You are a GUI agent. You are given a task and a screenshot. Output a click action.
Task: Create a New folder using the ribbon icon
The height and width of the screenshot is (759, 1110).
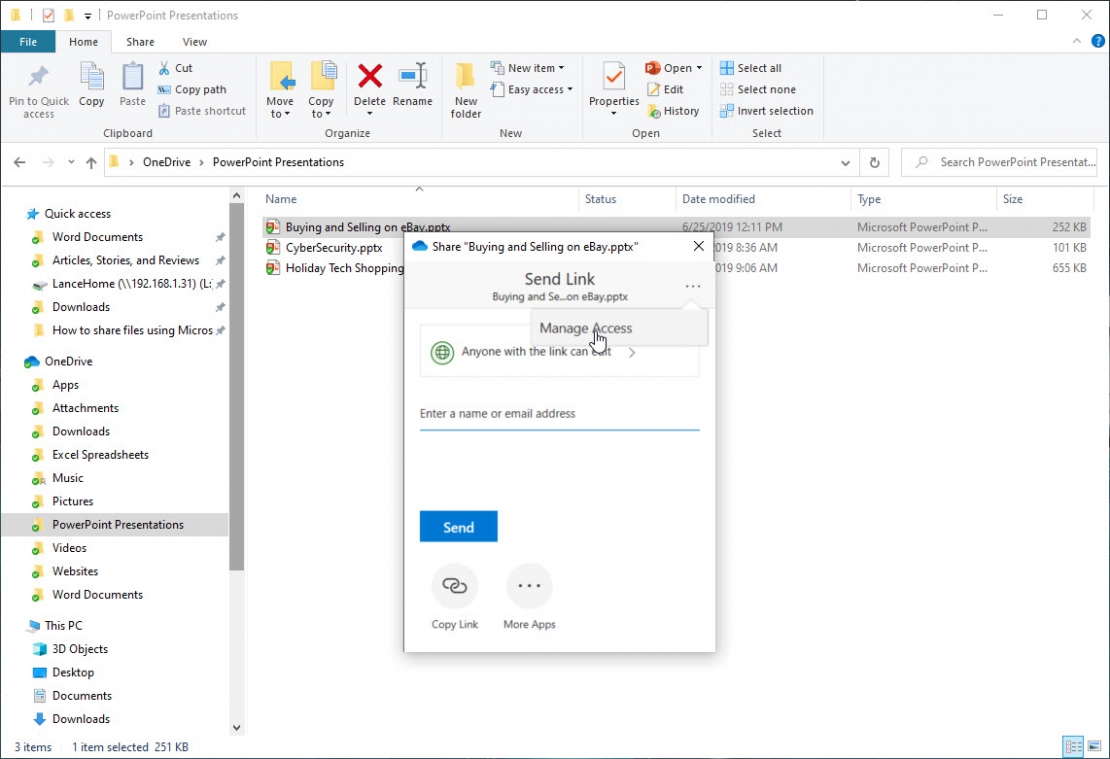[x=465, y=88]
